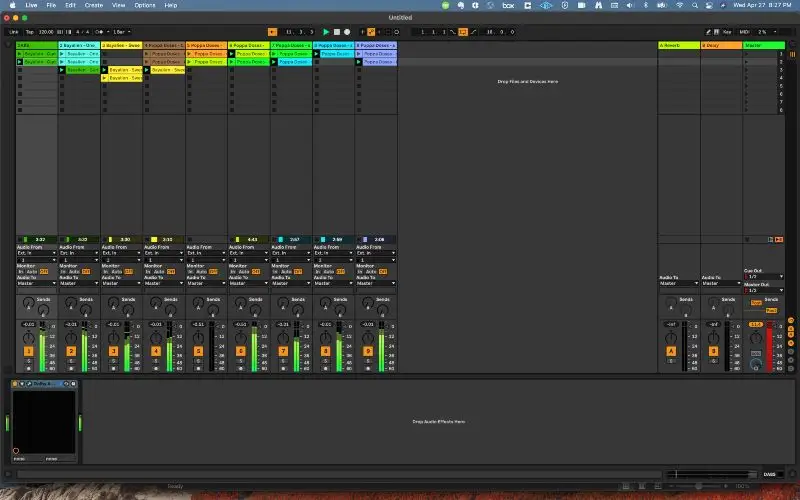Open Return A Audio To dropdown
Screen dimensions: 800x500
coord(678,283)
